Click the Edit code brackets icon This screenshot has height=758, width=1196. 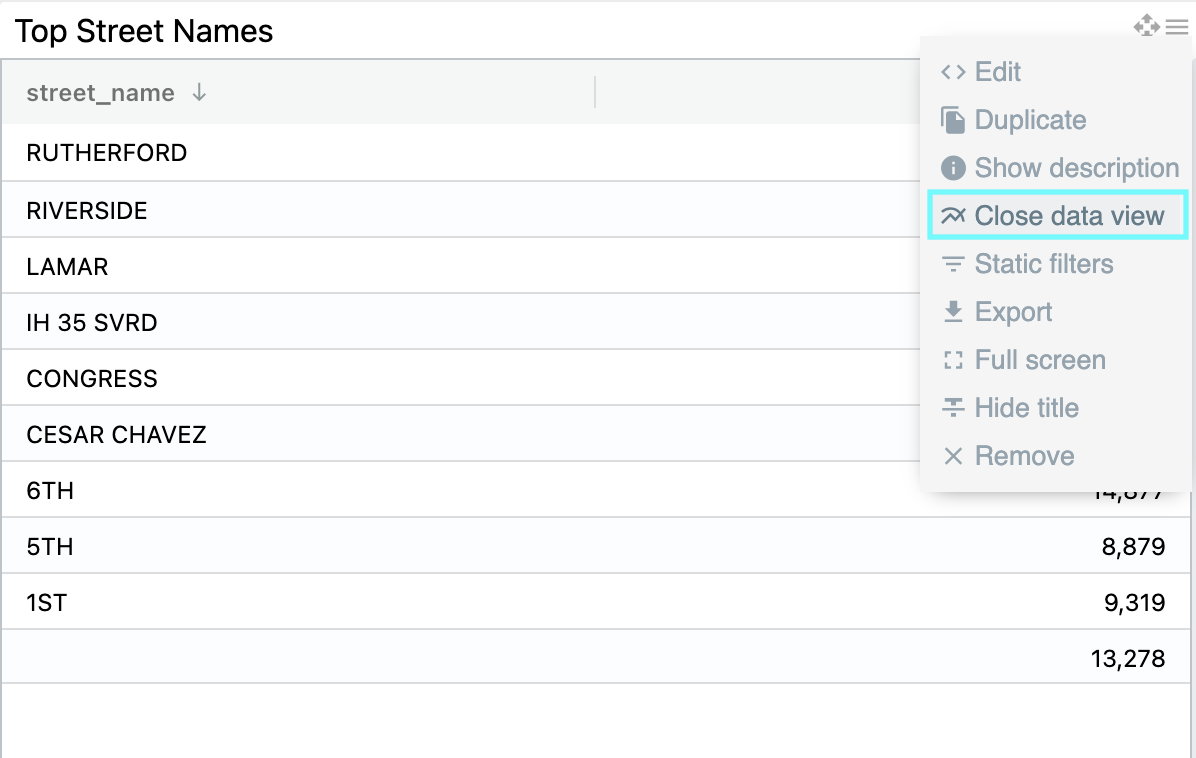point(953,72)
